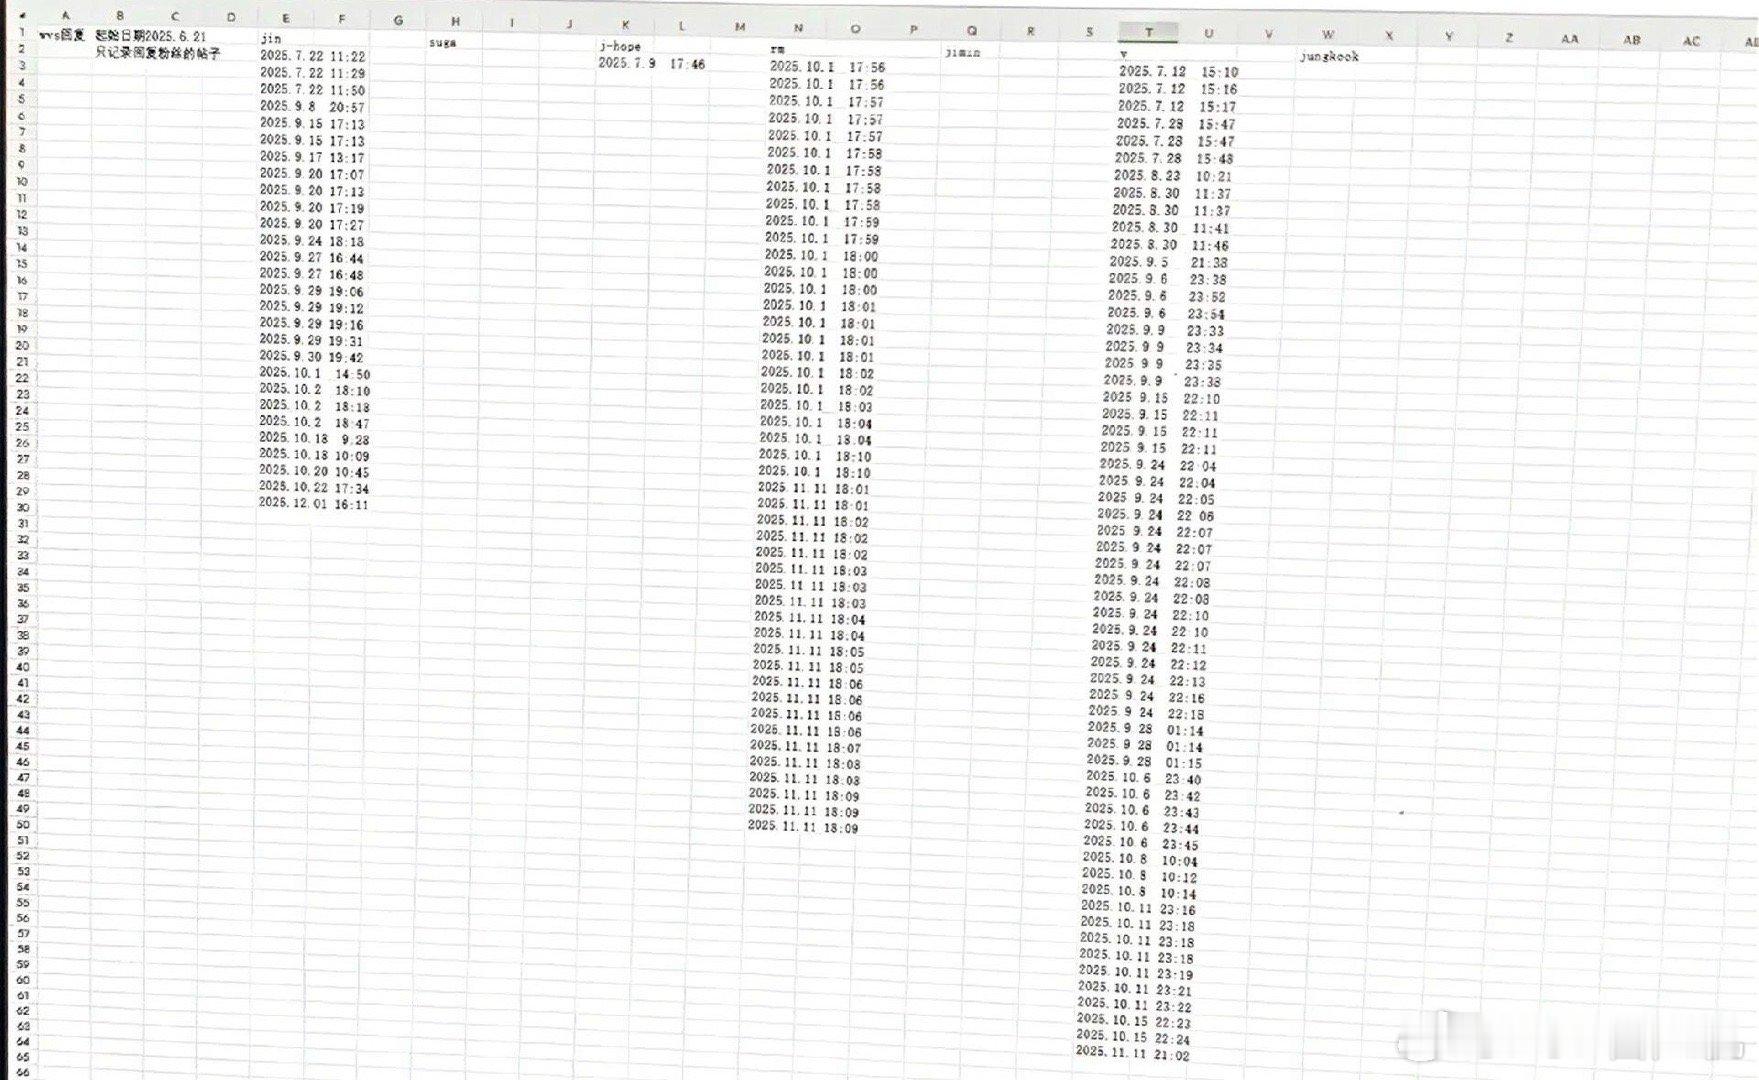Click the cell "vvs回复"
The image size is (1759, 1080).
tap(62, 36)
